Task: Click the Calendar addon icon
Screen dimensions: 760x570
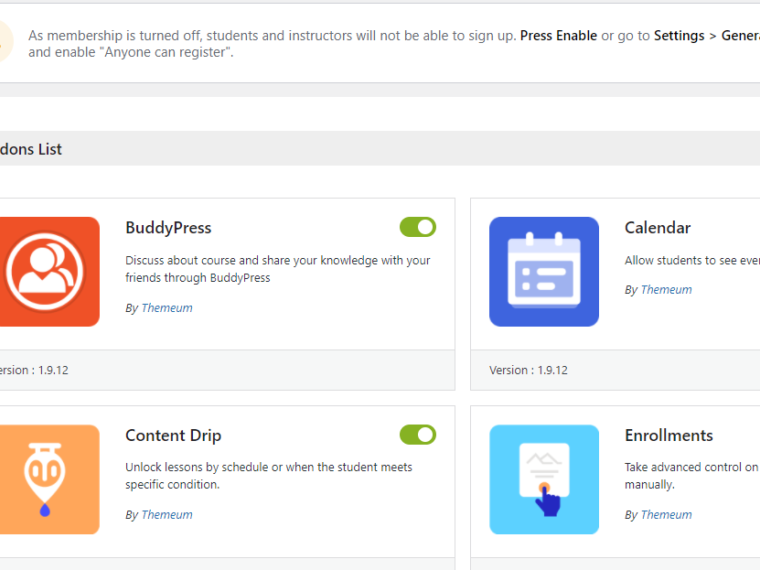Action: coord(543,271)
